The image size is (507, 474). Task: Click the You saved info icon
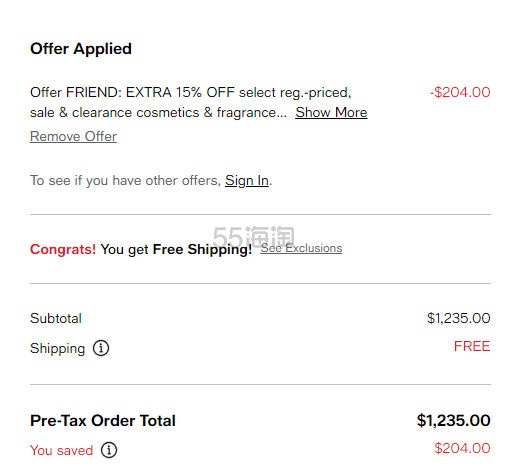pyautogui.click(x=109, y=450)
